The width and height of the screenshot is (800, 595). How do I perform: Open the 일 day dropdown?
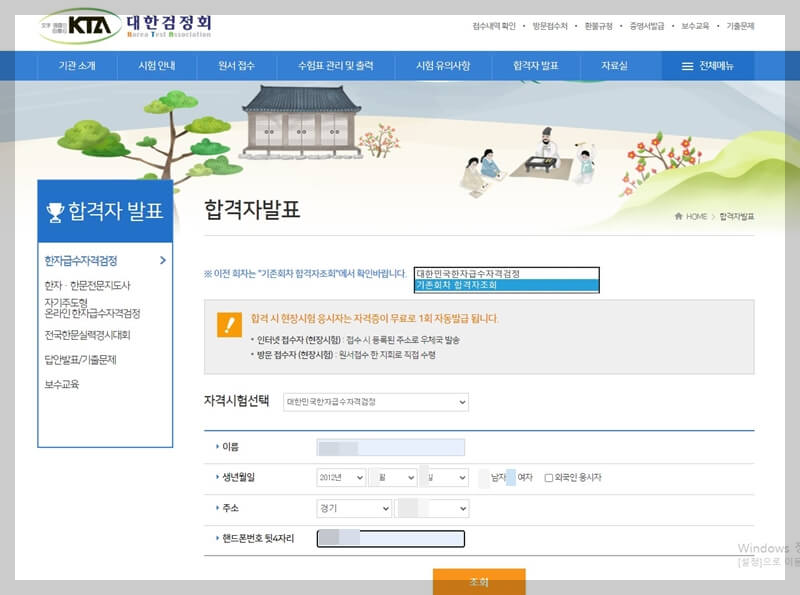tap(444, 476)
